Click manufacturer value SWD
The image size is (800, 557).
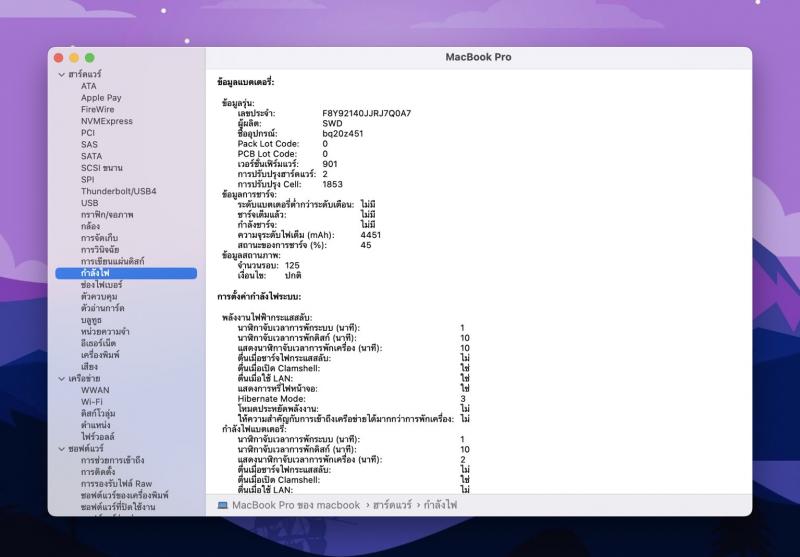coord(332,123)
